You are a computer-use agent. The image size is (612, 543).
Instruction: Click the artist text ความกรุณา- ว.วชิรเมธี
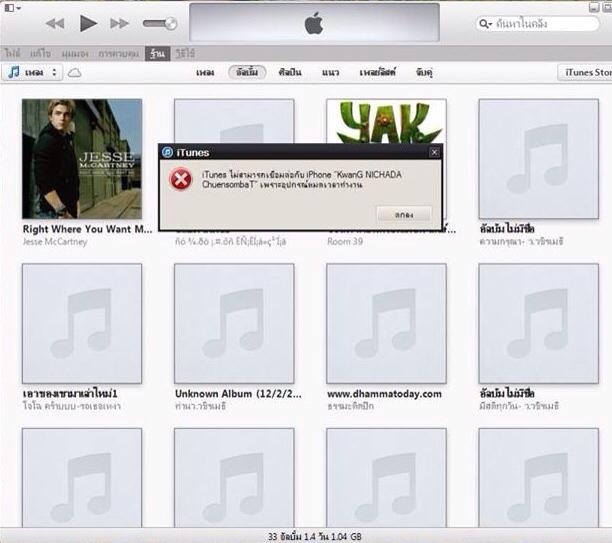pos(521,242)
